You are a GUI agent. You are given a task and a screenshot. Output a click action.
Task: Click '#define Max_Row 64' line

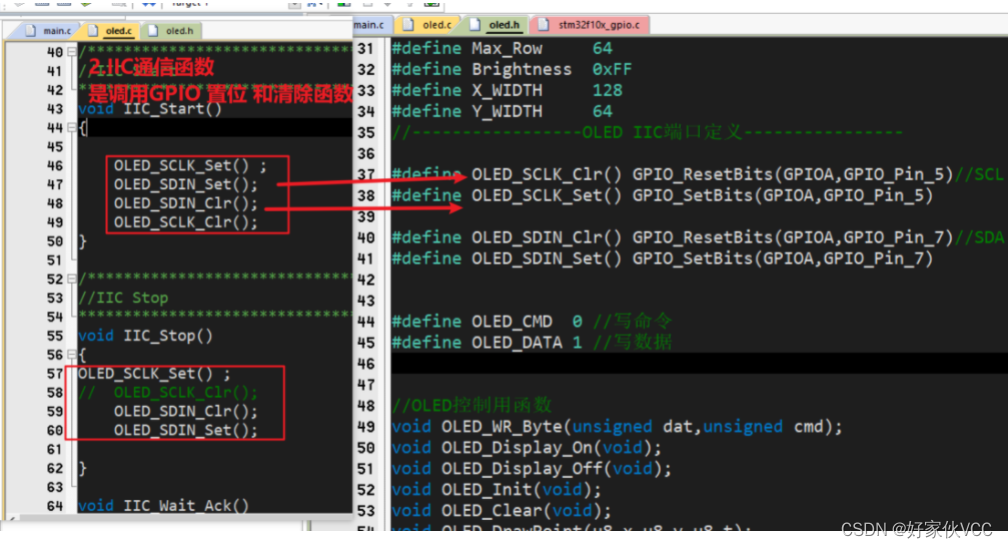pos(502,48)
